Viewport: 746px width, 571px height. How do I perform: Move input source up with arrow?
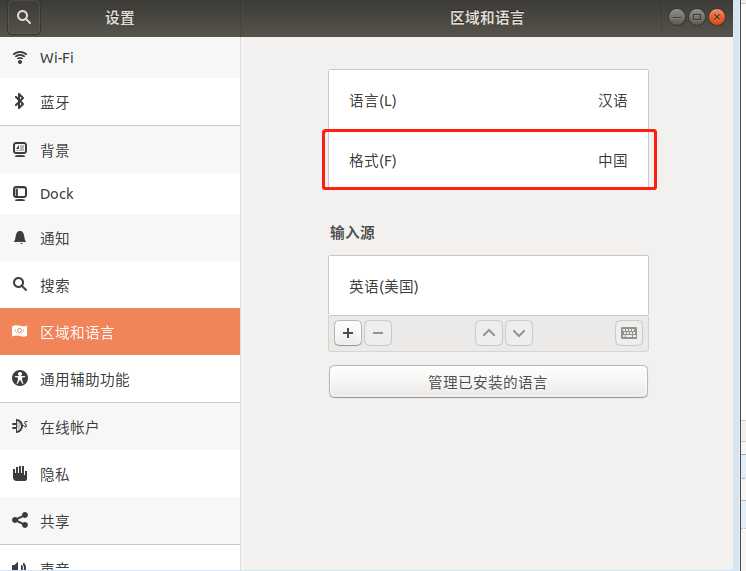coord(489,333)
